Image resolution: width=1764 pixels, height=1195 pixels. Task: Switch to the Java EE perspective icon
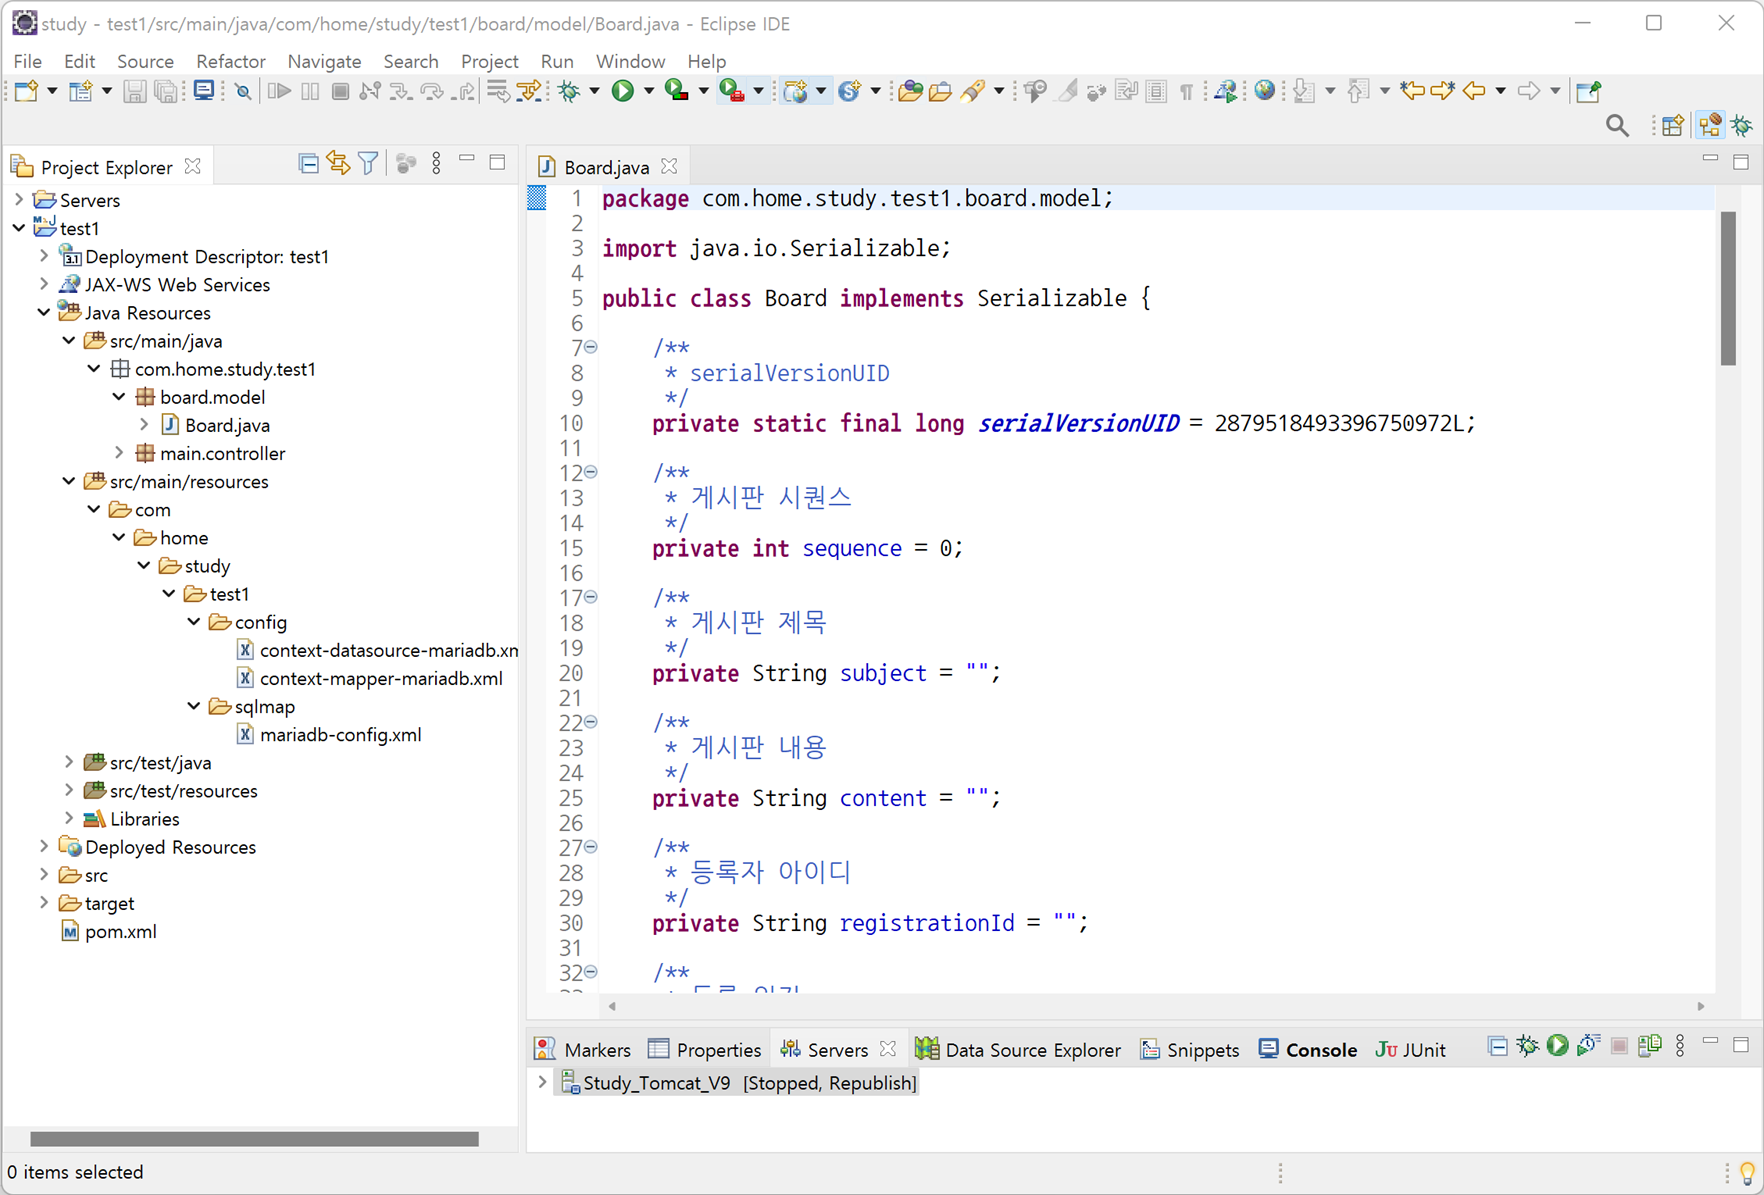1710,126
